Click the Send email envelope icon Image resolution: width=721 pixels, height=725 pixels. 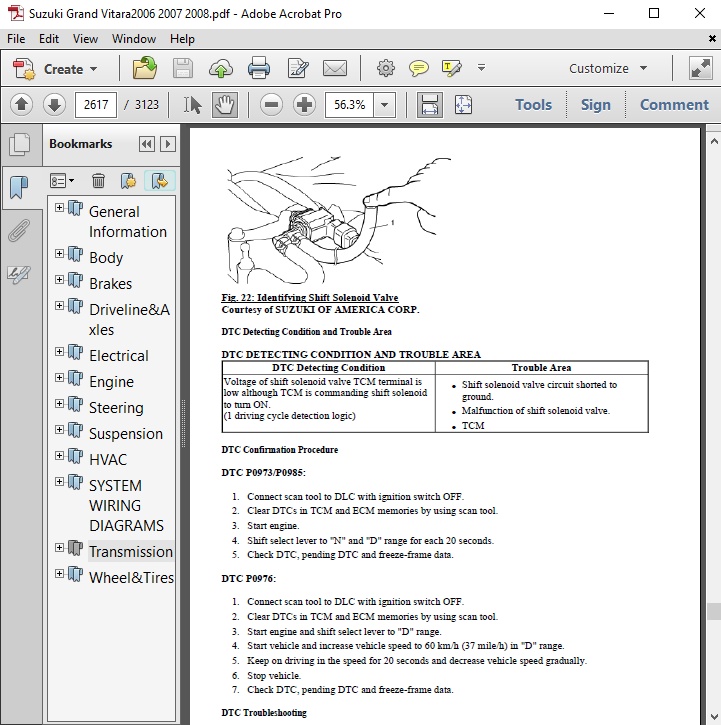point(335,68)
